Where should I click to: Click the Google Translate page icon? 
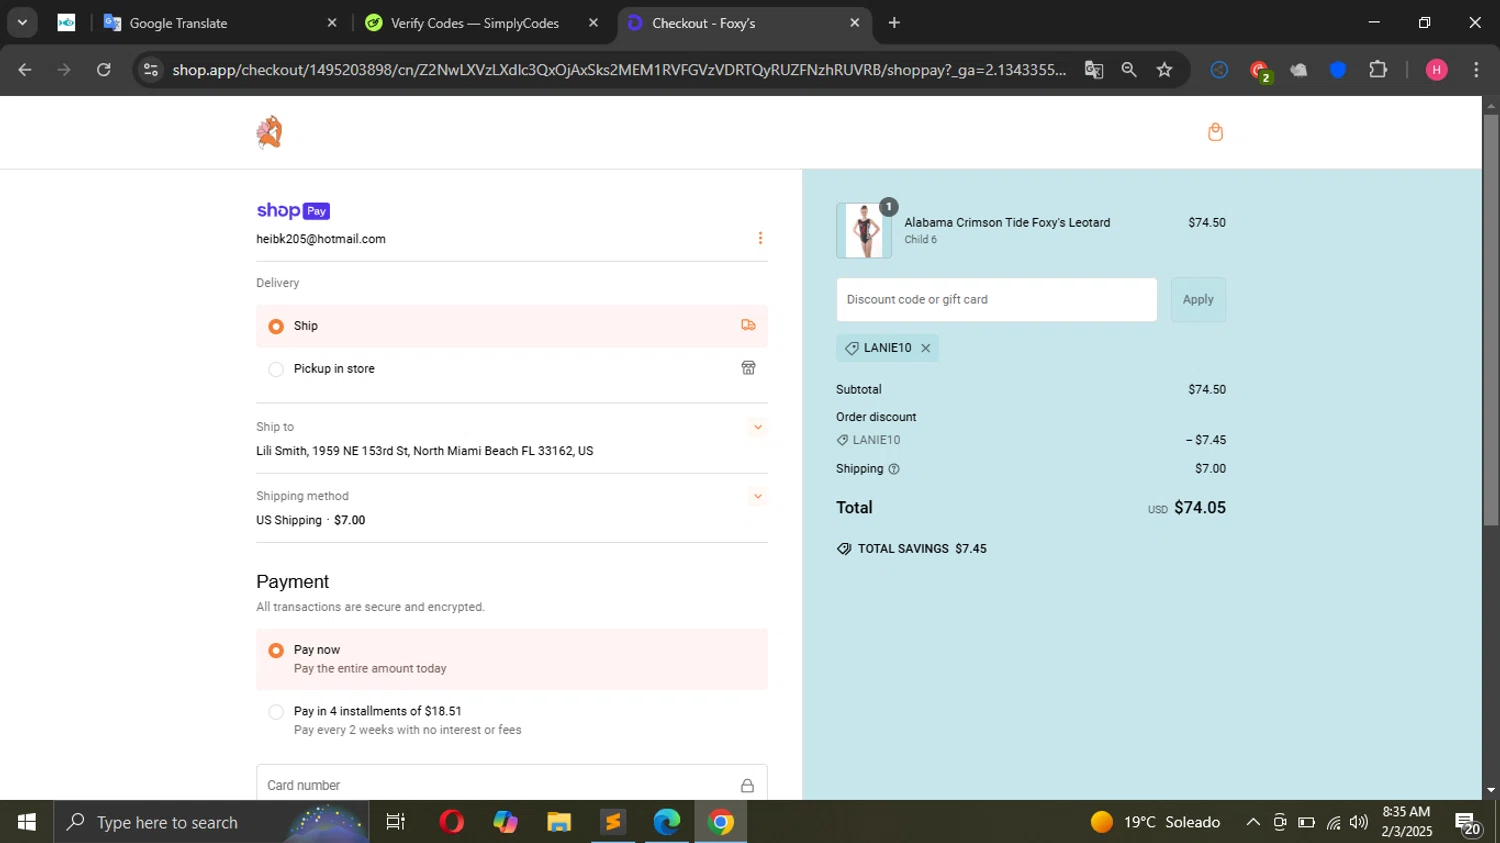click(x=1093, y=70)
